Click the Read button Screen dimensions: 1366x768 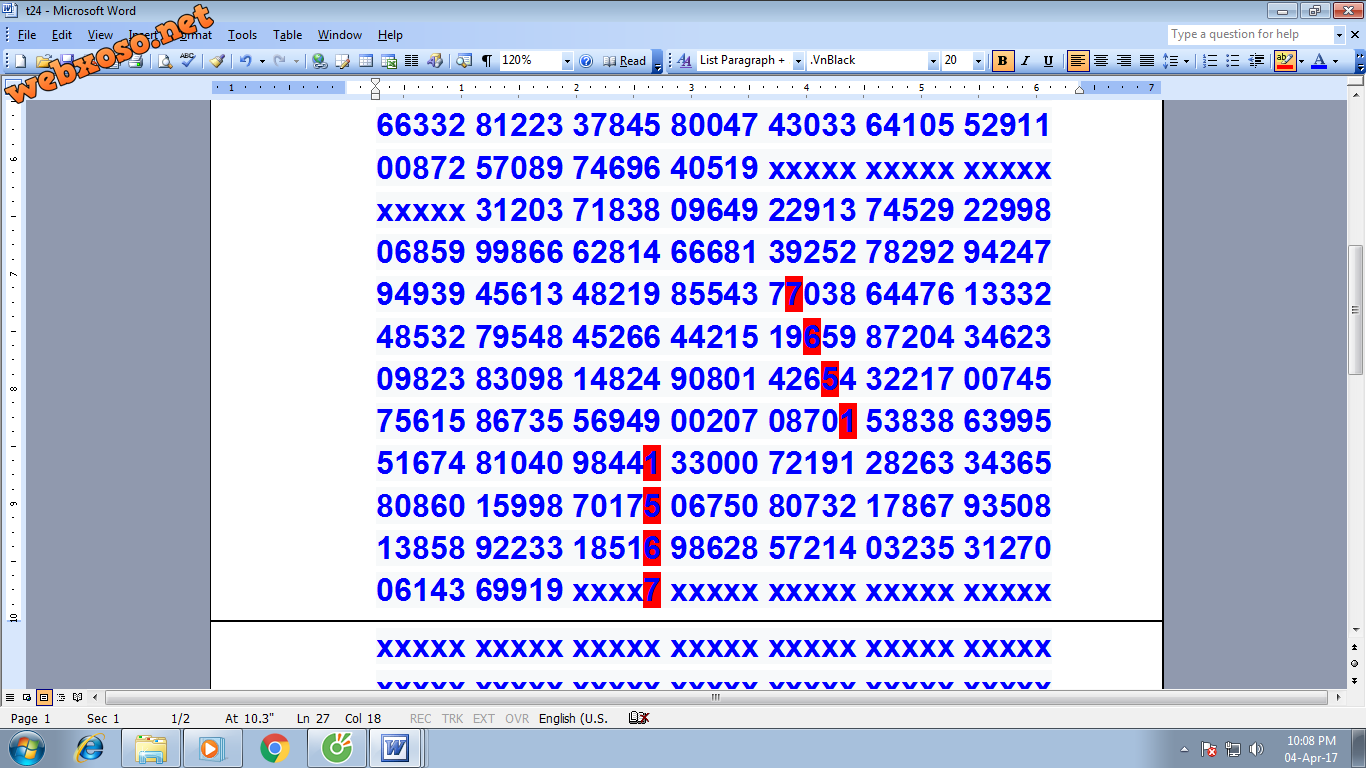tap(625, 61)
